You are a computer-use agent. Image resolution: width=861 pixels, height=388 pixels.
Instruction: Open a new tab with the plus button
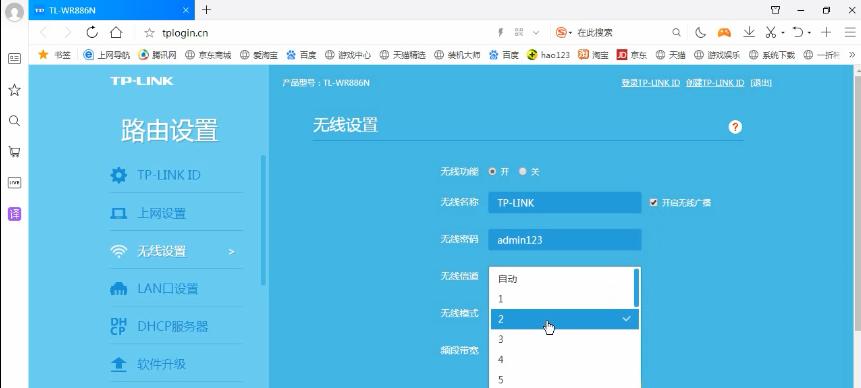point(206,9)
